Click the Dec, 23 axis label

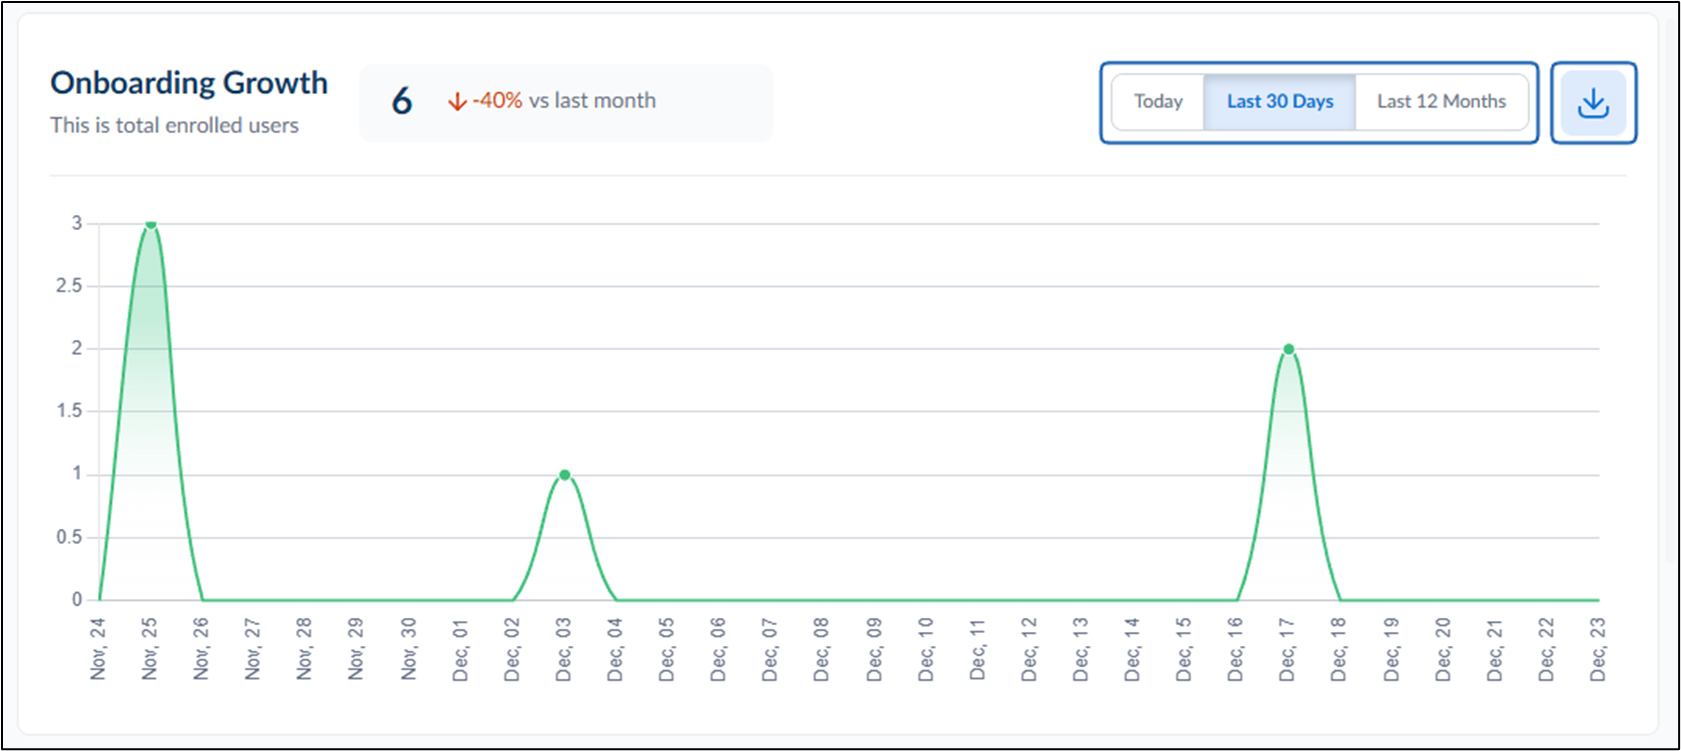point(1598,649)
